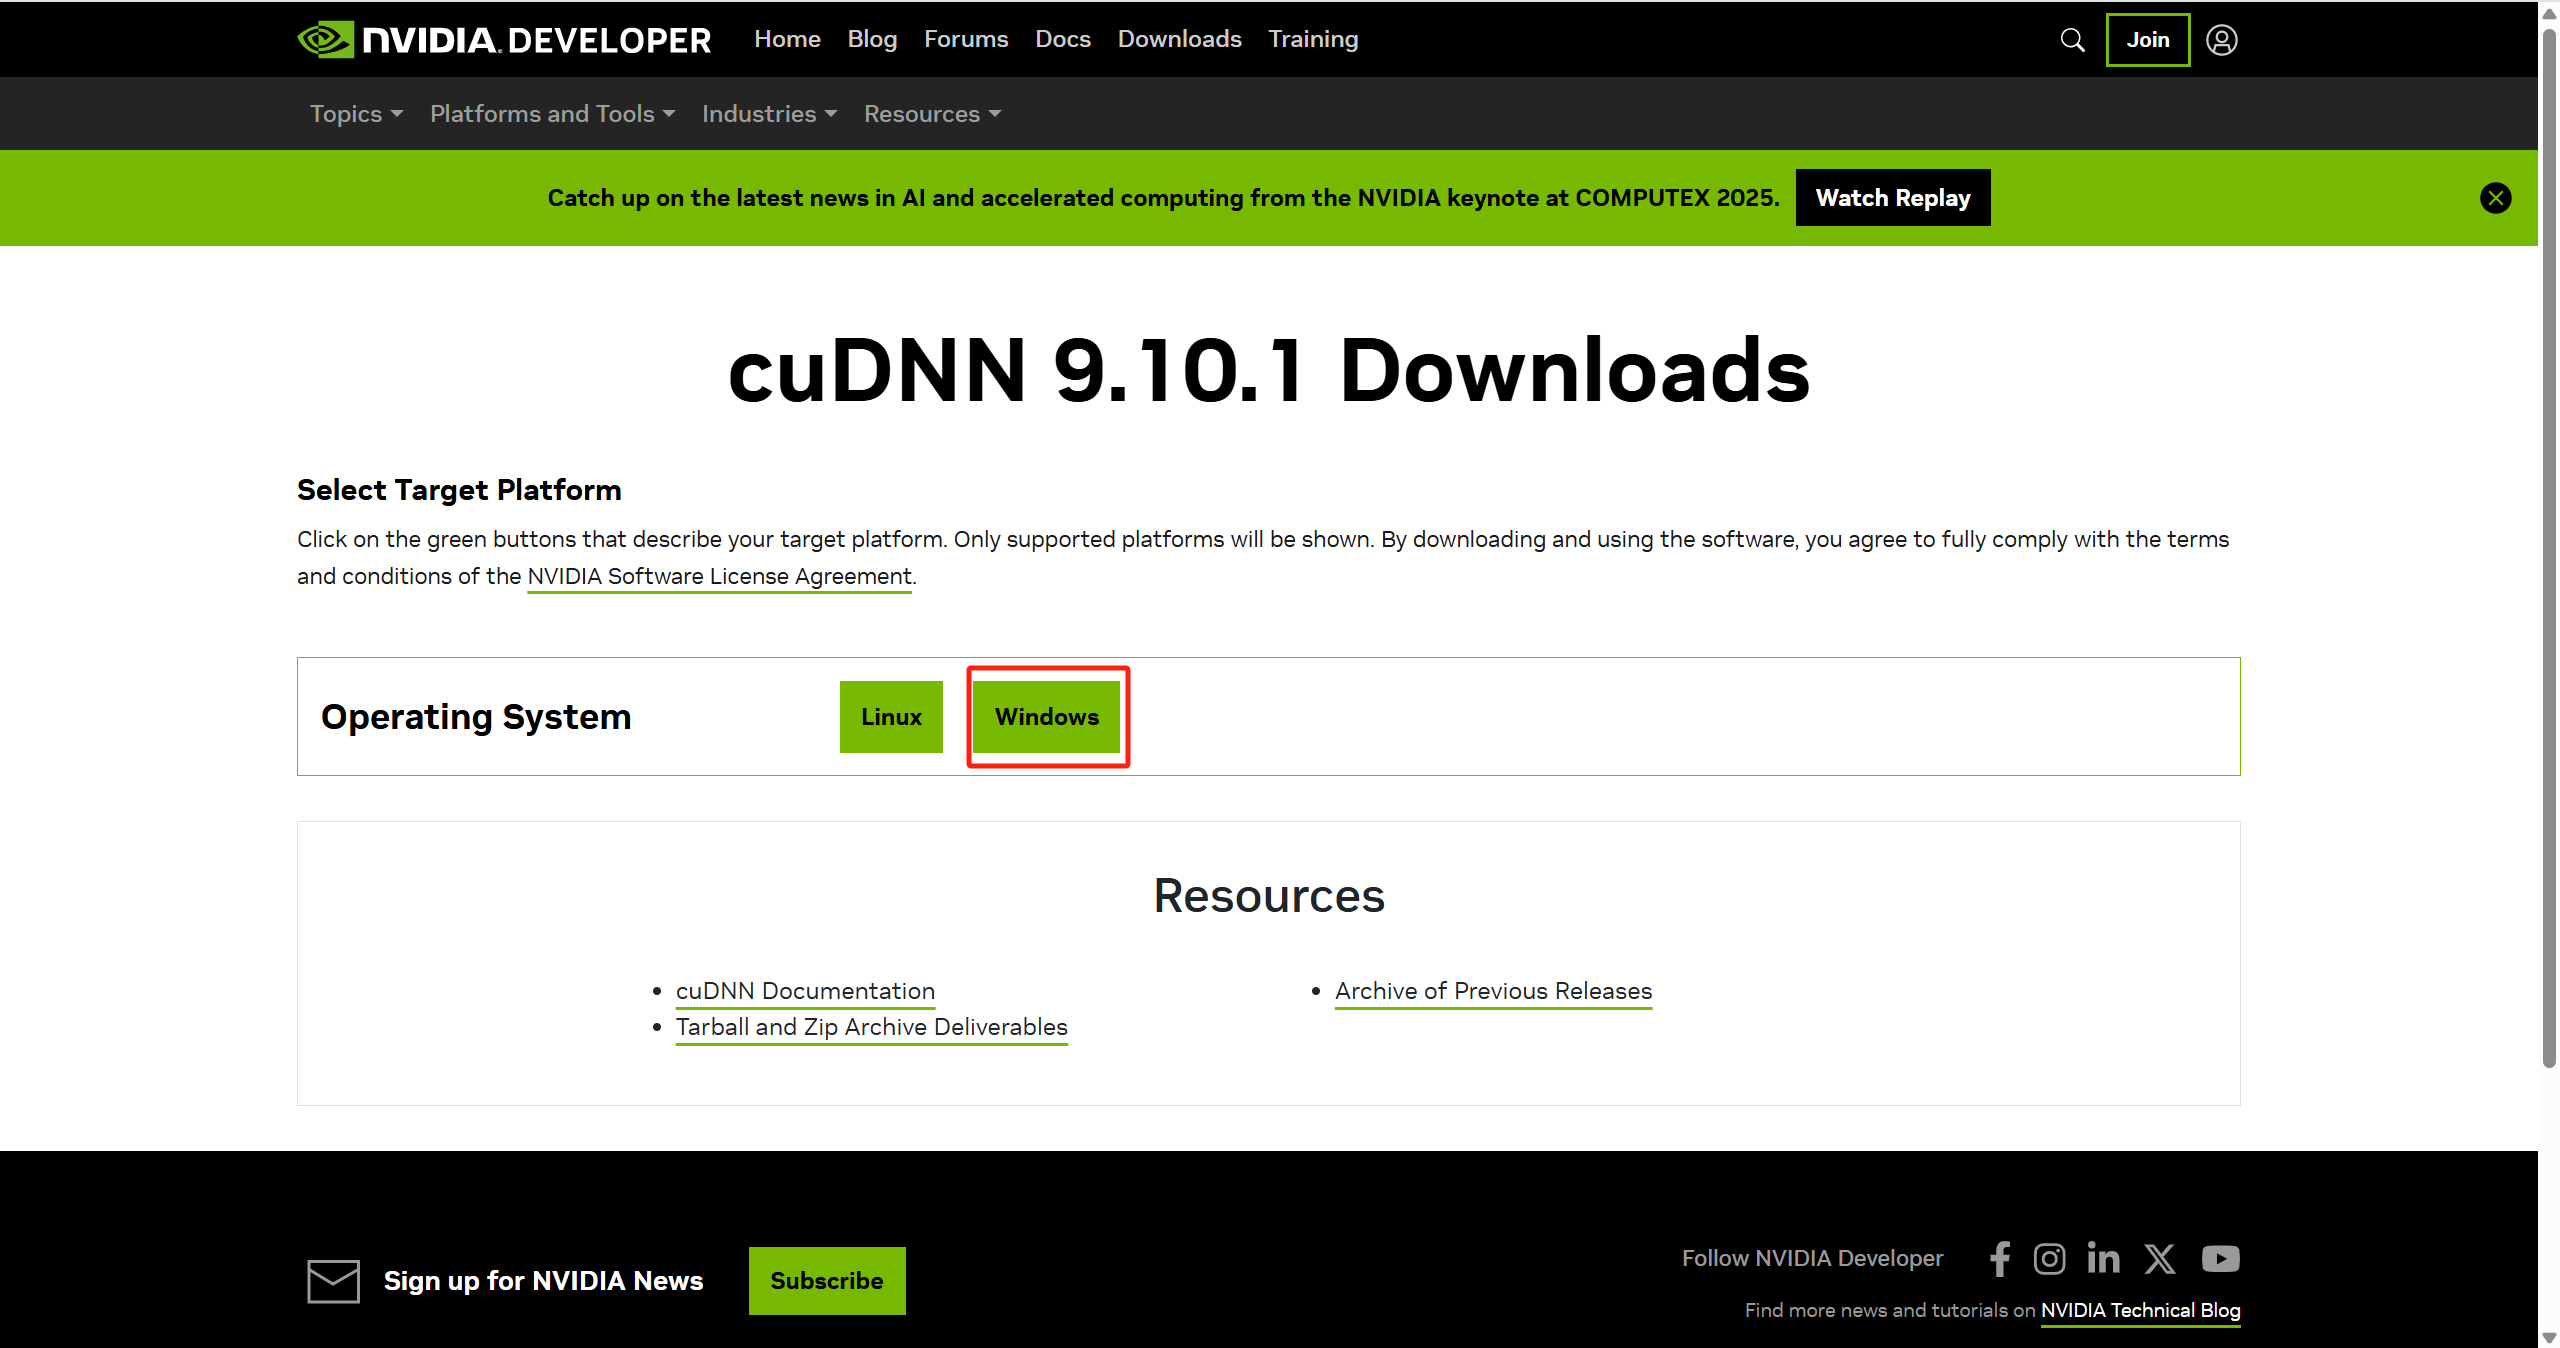This screenshot has width=2560, height=1348.
Task: Dismiss the green COMPUTEX banner
Action: pos(2495,198)
